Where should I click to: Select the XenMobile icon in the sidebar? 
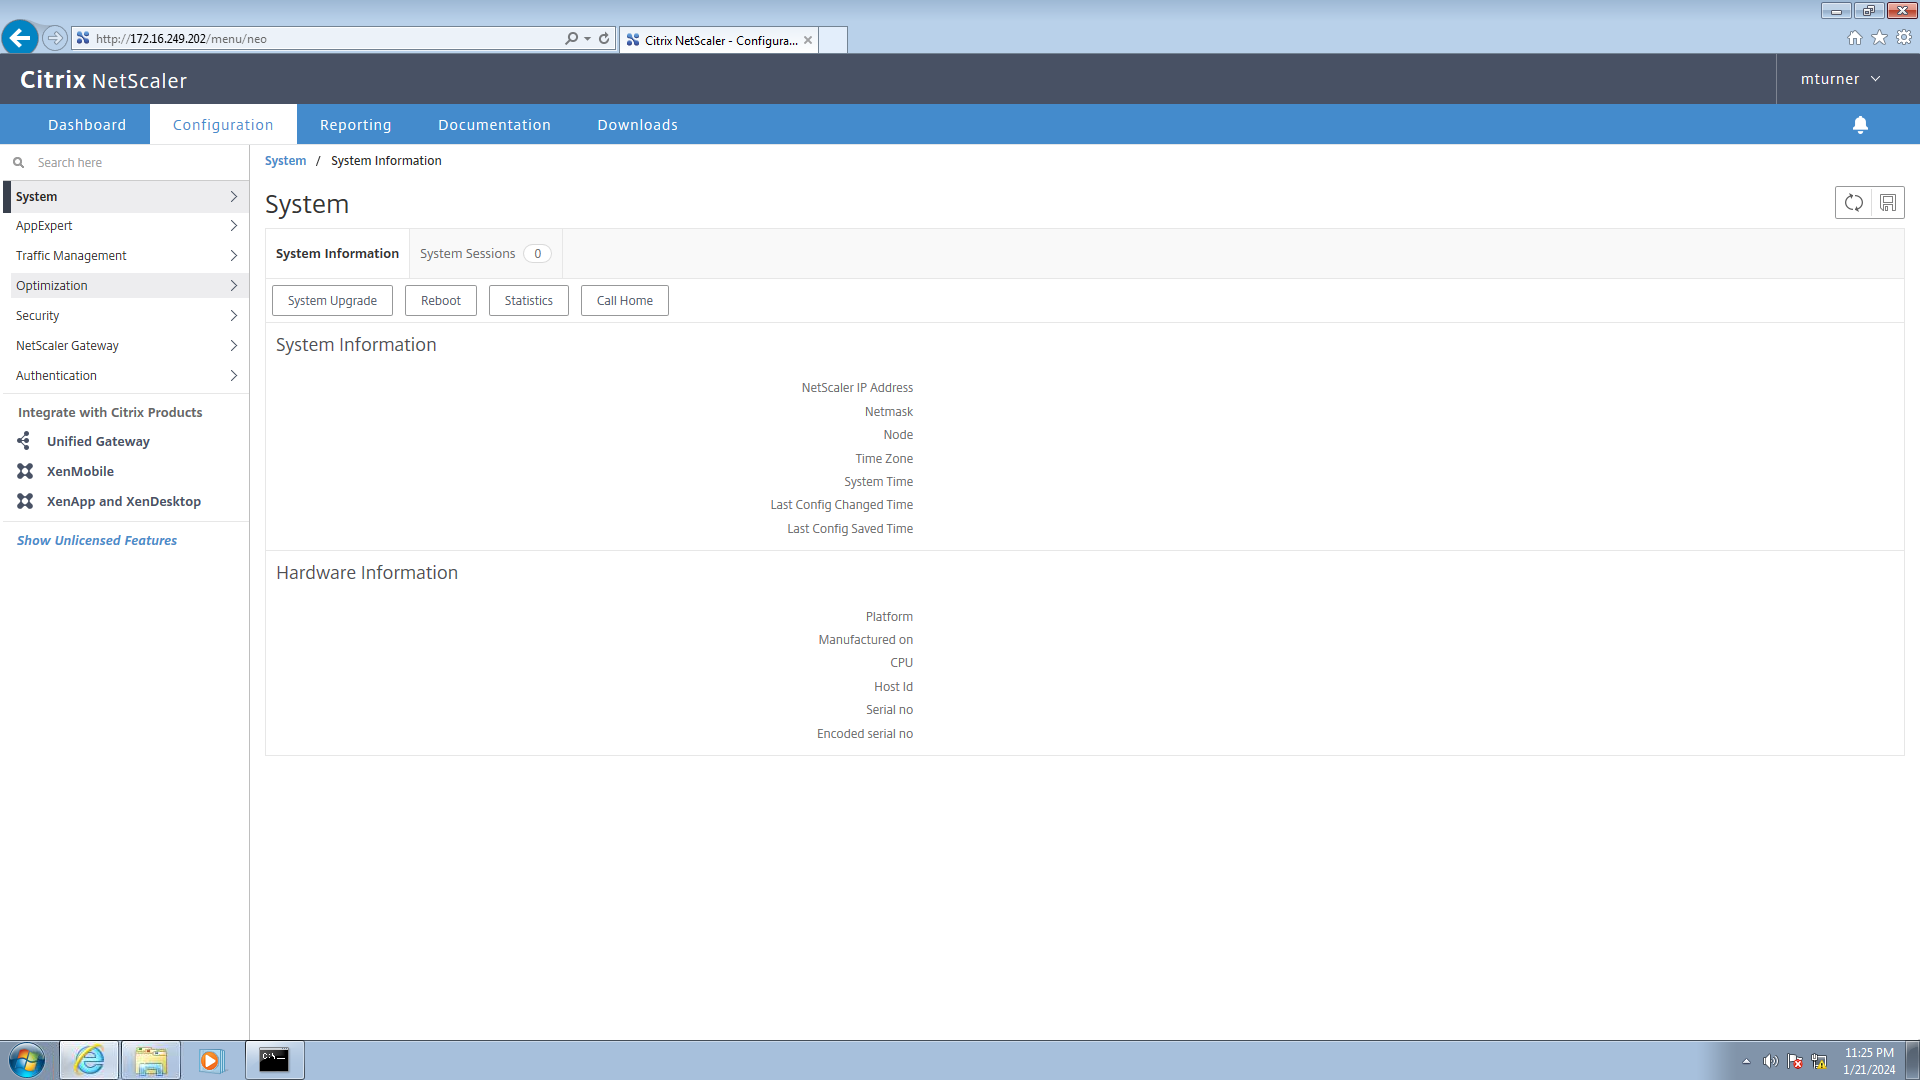tap(24, 471)
